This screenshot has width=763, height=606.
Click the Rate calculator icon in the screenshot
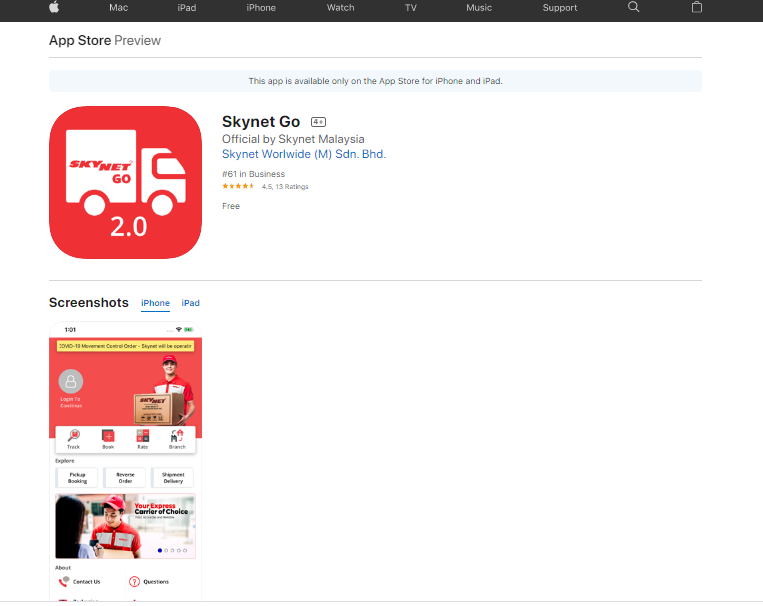[142, 436]
